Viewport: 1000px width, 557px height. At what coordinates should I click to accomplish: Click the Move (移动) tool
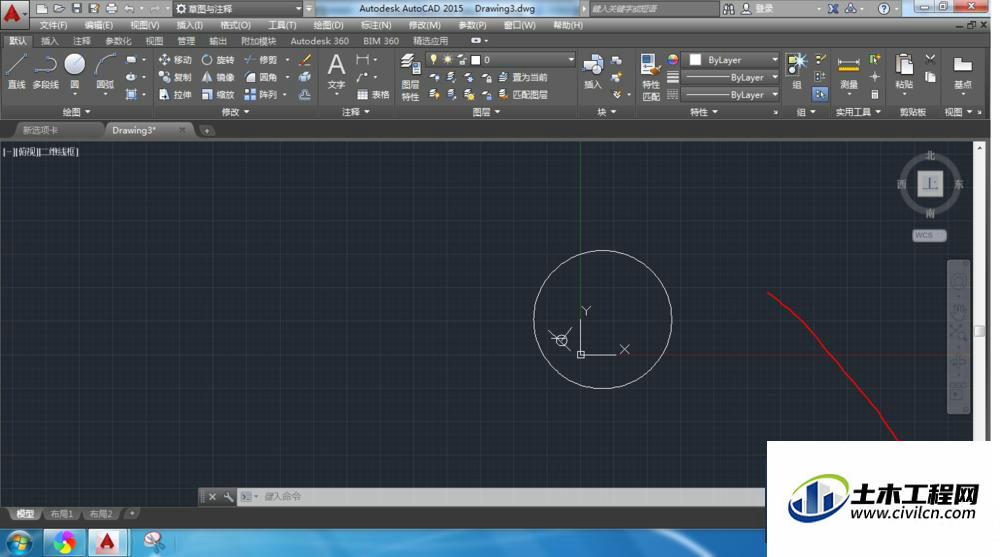(x=175, y=60)
